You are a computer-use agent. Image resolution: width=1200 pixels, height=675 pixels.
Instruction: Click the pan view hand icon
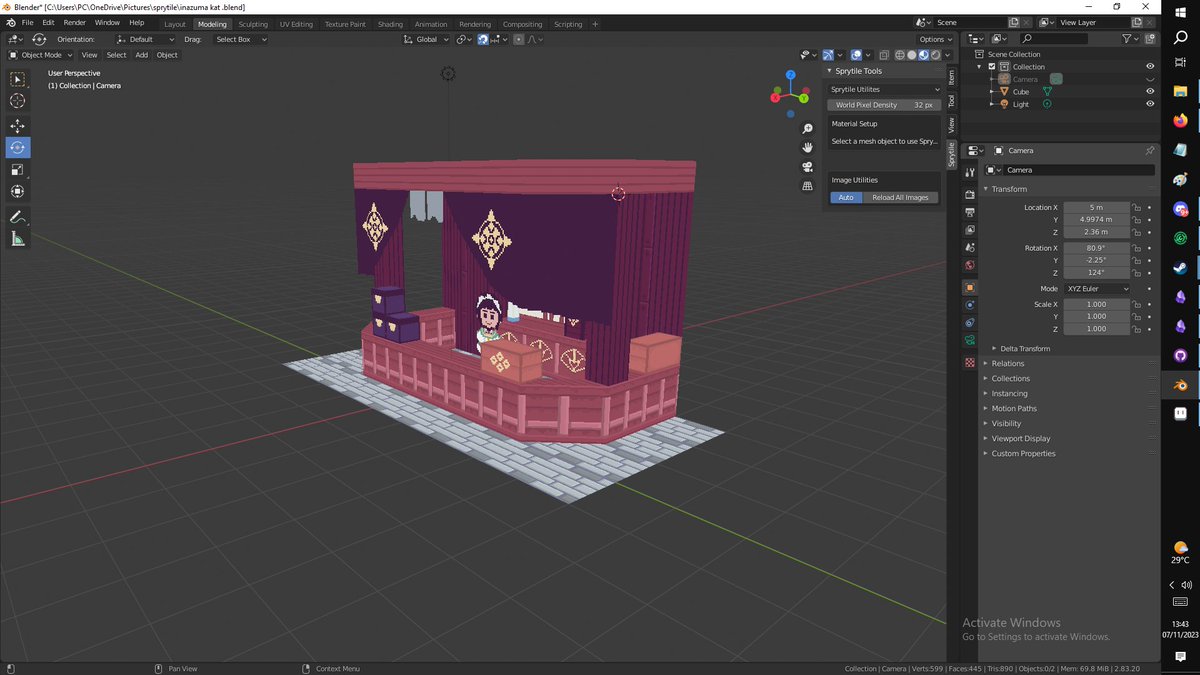click(x=808, y=148)
